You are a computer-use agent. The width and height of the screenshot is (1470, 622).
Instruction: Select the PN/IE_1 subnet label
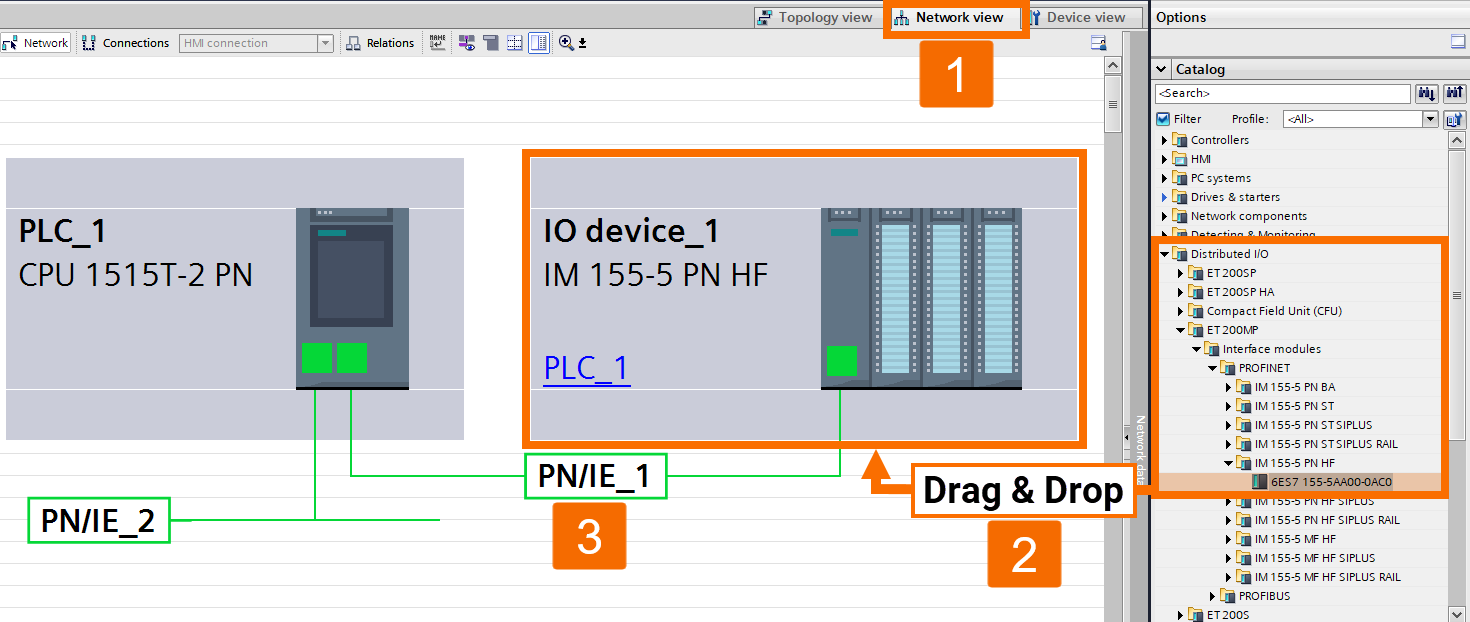click(595, 476)
